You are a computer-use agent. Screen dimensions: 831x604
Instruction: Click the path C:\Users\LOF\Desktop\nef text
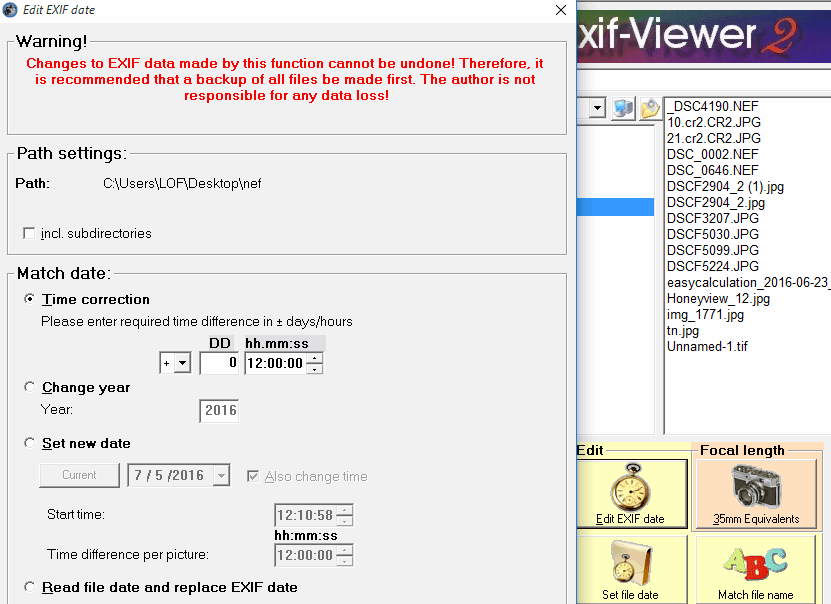click(182, 183)
